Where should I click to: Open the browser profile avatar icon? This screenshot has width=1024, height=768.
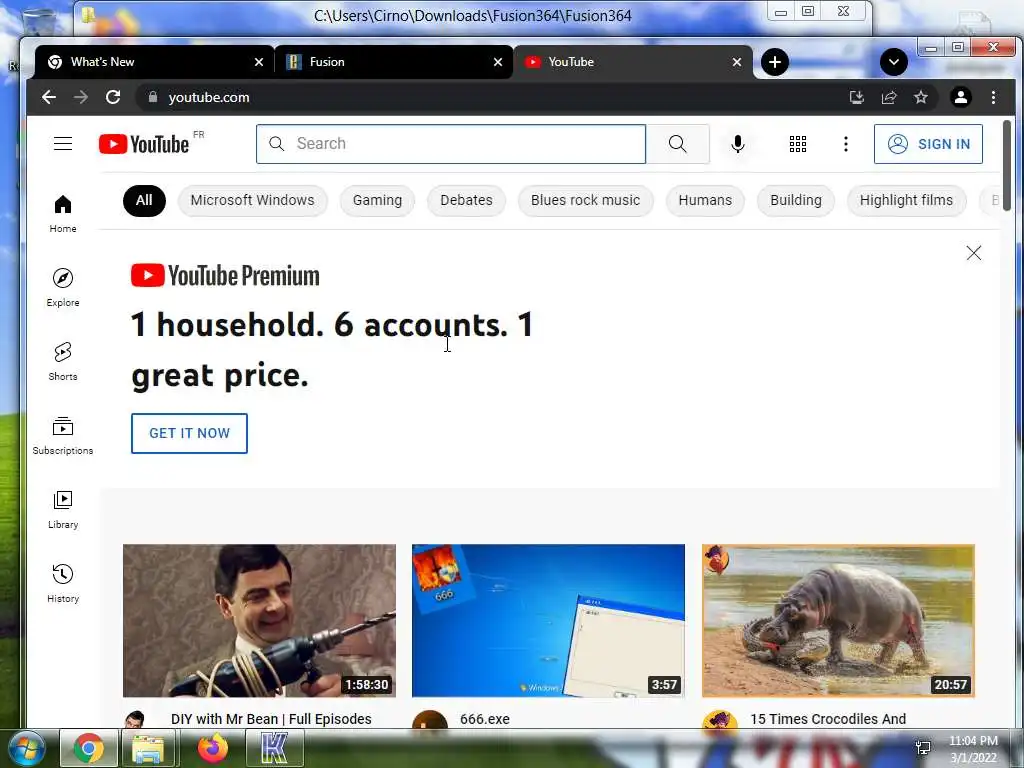961,97
